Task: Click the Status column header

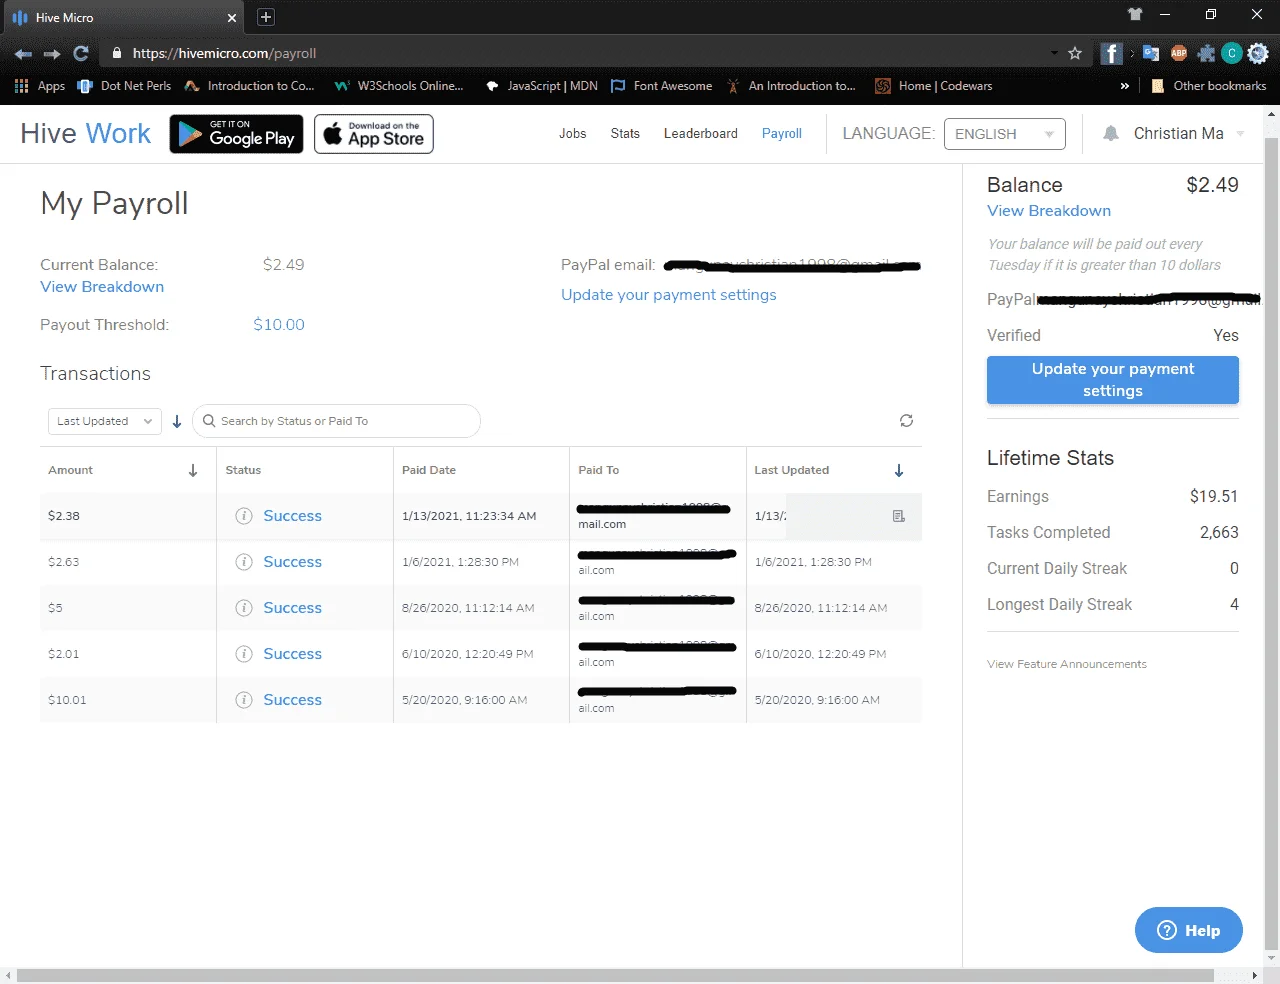Action: coord(243,470)
